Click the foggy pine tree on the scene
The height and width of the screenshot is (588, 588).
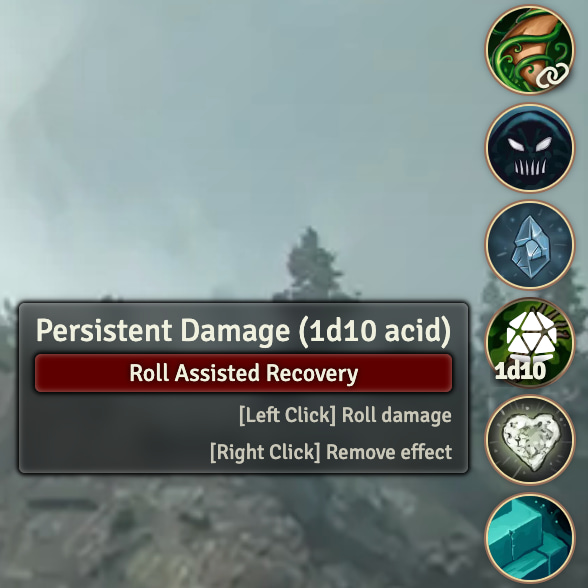[x=311, y=262]
